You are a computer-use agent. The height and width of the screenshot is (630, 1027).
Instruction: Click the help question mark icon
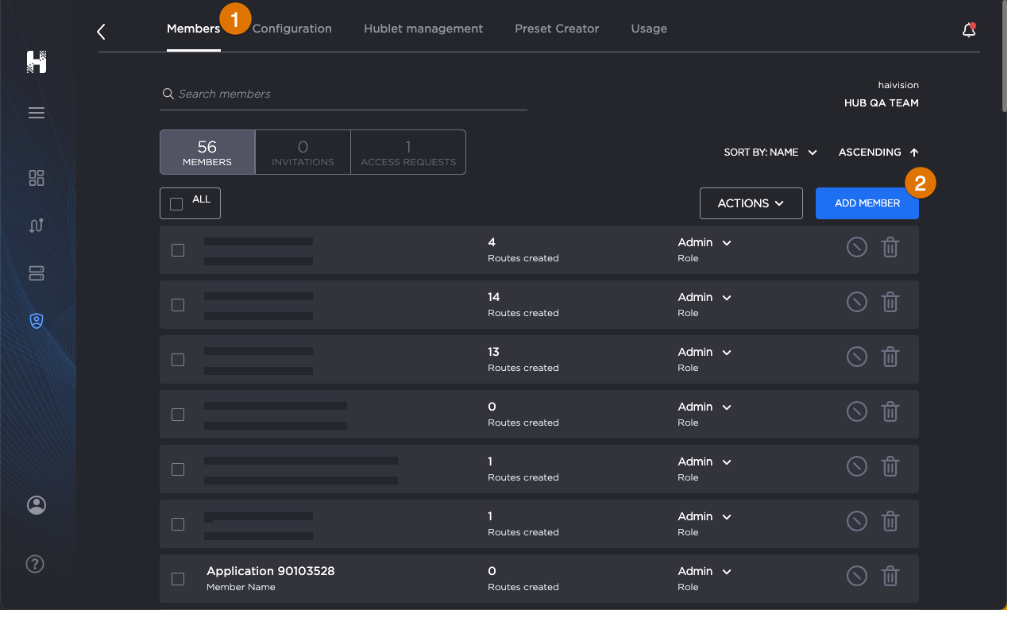(35, 564)
